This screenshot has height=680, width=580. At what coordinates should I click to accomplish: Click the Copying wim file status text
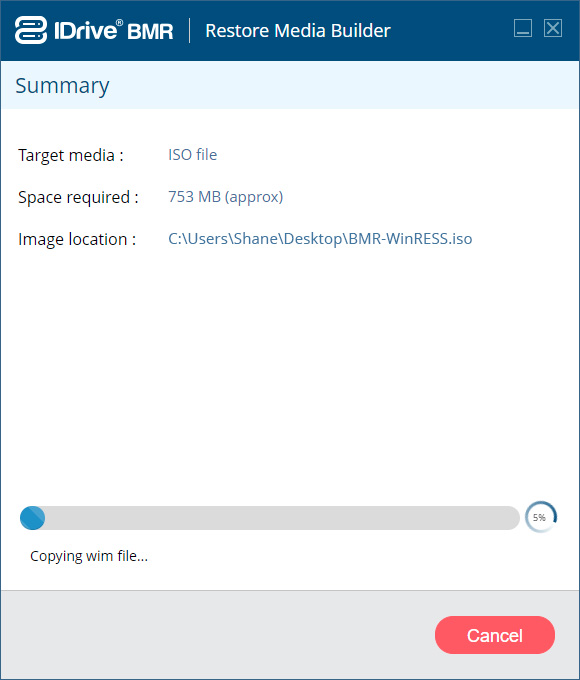point(89,556)
